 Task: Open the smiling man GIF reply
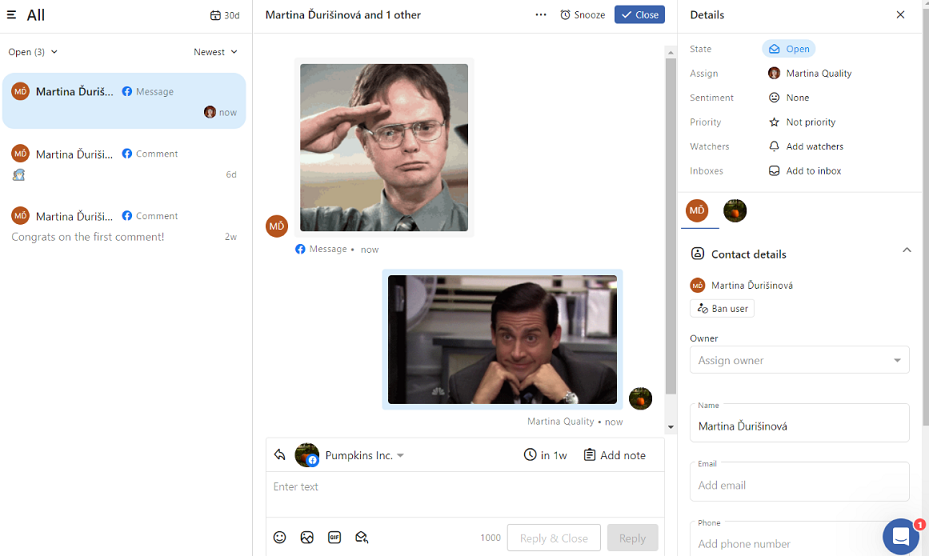pos(502,340)
